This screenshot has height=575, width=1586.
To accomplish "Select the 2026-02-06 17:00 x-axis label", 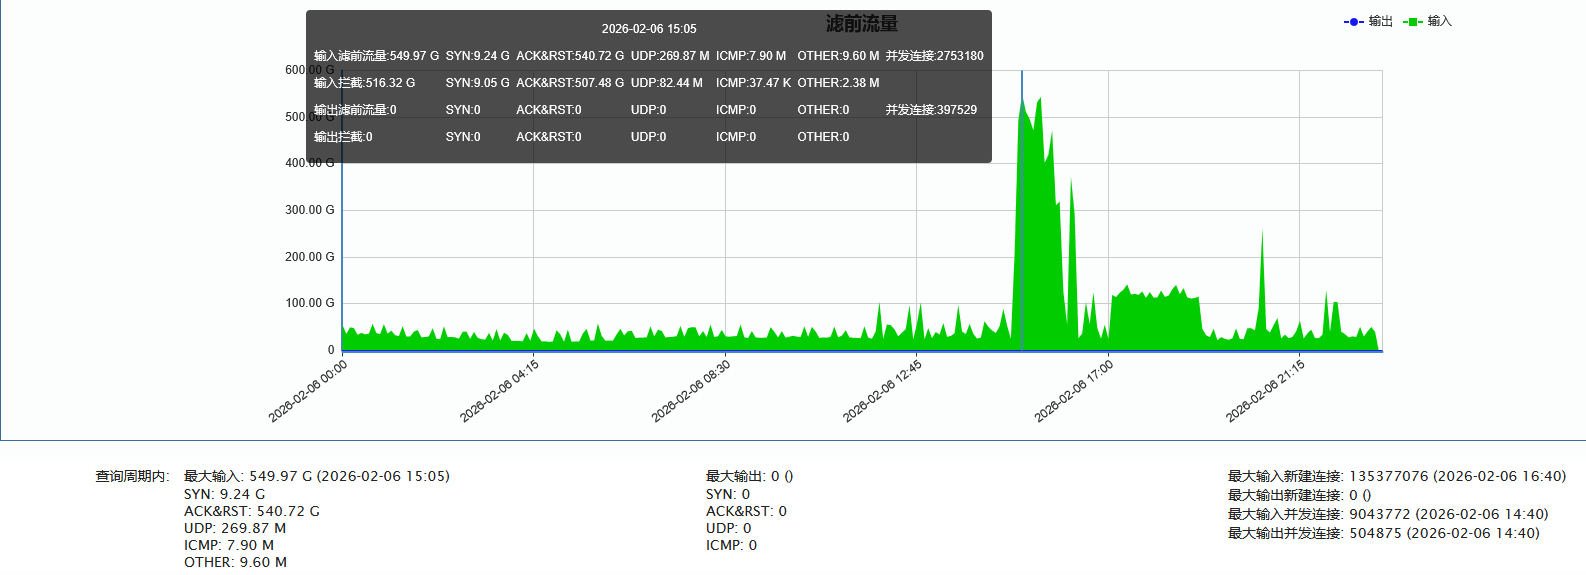I will (1075, 391).
